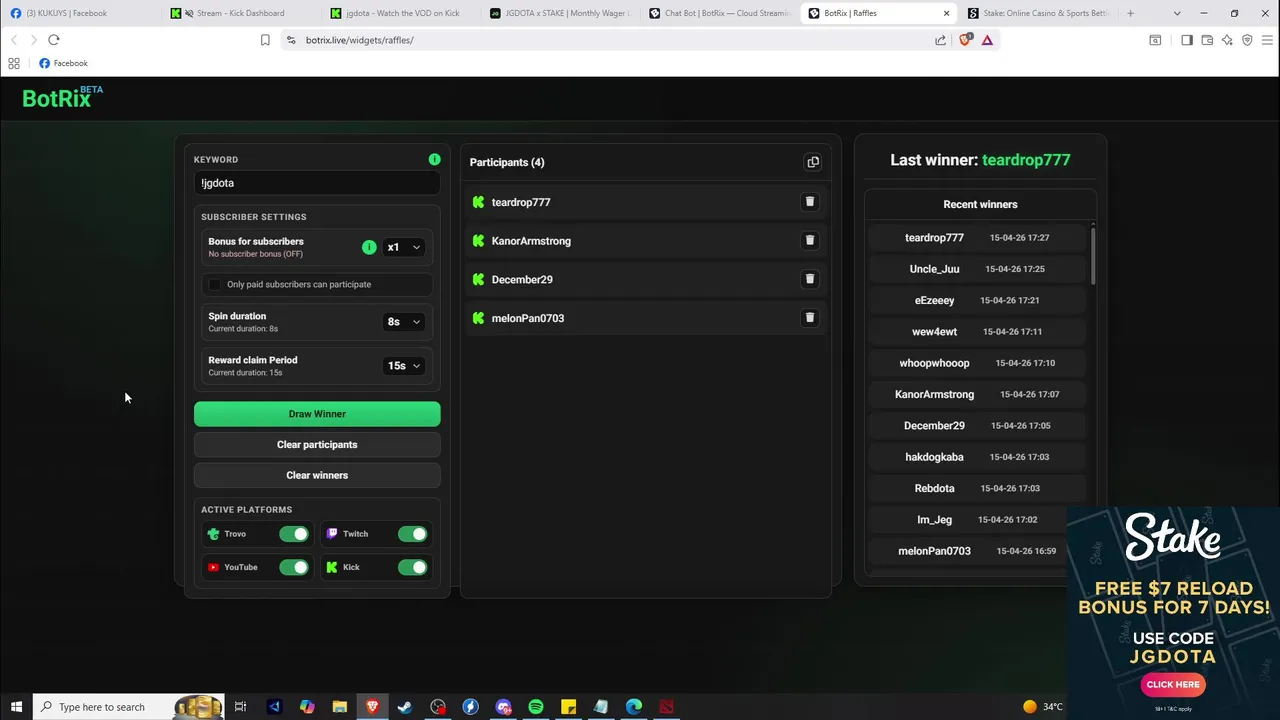The height and width of the screenshot is (720, 1280).
Task: Switch to KUKUYS Facebook tab
Action: click(80, 13)
